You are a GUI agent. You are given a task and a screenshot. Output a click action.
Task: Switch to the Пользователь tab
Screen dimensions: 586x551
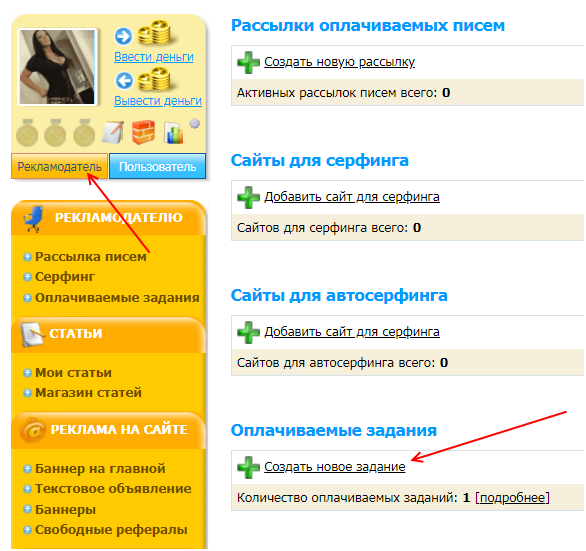157,166
